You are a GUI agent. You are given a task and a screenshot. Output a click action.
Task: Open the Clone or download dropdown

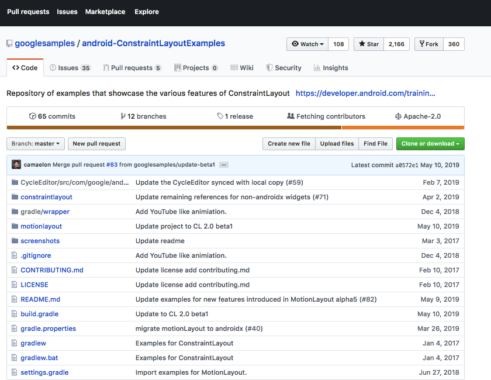pyautogui.click(x=430, y=144)
